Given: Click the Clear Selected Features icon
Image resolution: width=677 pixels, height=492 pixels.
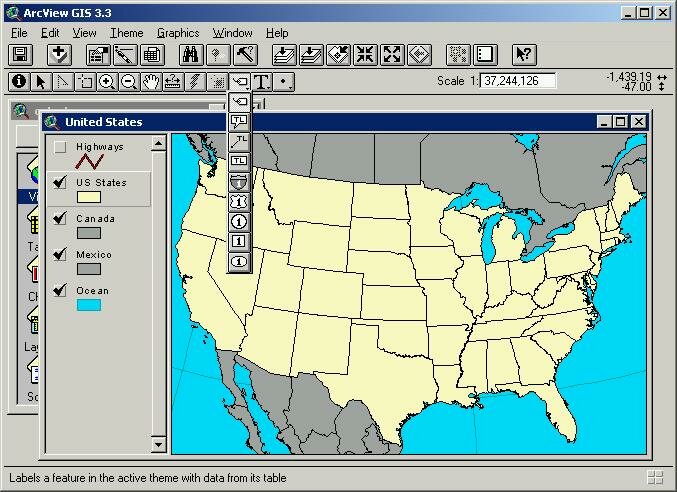Looking at the screenshot, I should pos(485,55).
